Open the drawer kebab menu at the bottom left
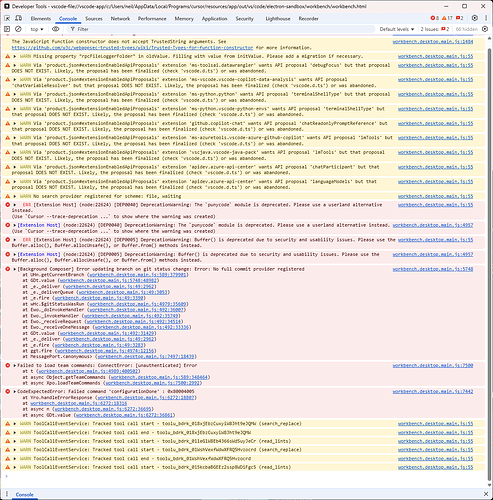This screenshot has width=493, height=500. coord(7,494)
